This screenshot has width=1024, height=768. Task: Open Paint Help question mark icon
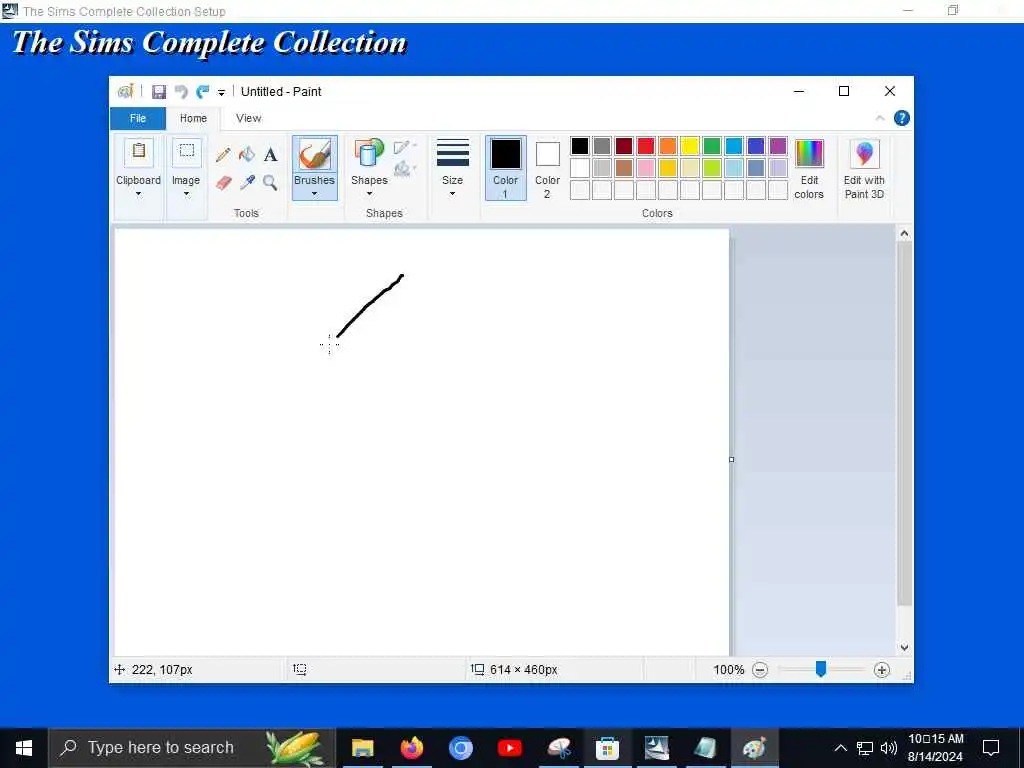click(x=902, y=118)
